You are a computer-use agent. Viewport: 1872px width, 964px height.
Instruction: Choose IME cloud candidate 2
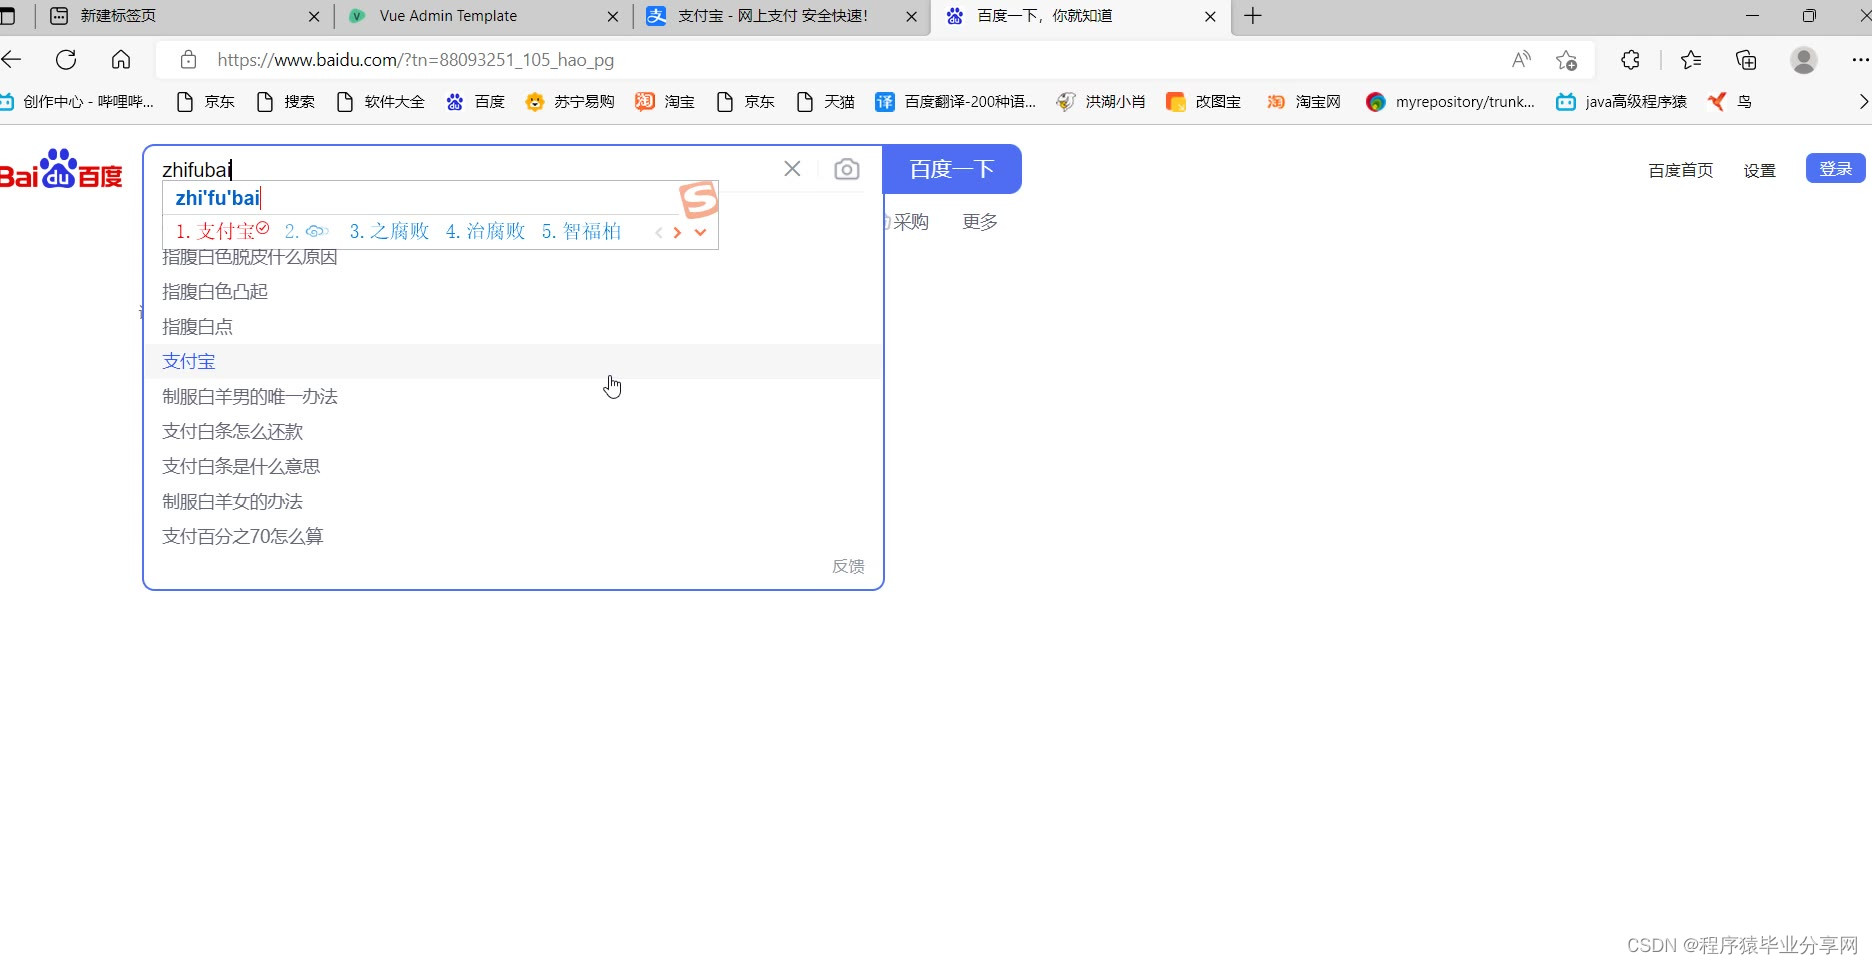coord(306,231)
